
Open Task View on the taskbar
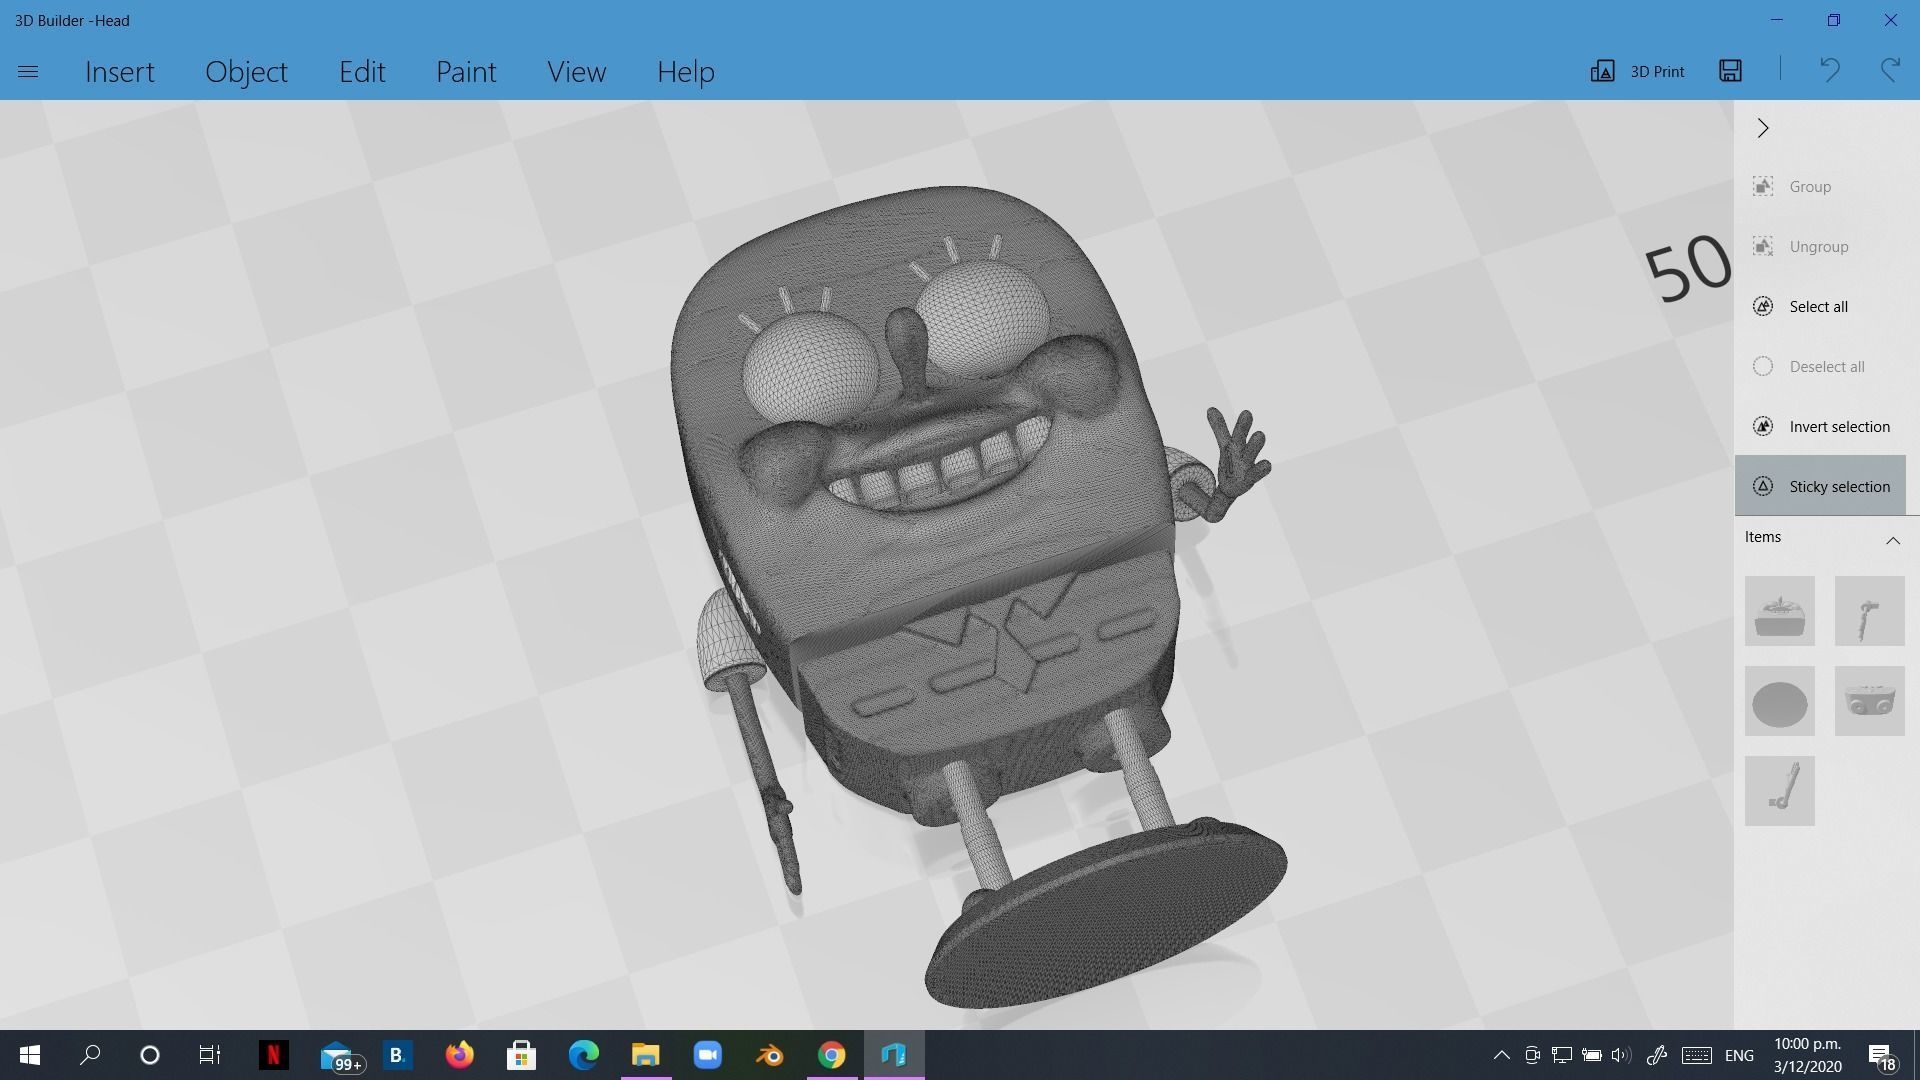click(x=209, y=1055)
